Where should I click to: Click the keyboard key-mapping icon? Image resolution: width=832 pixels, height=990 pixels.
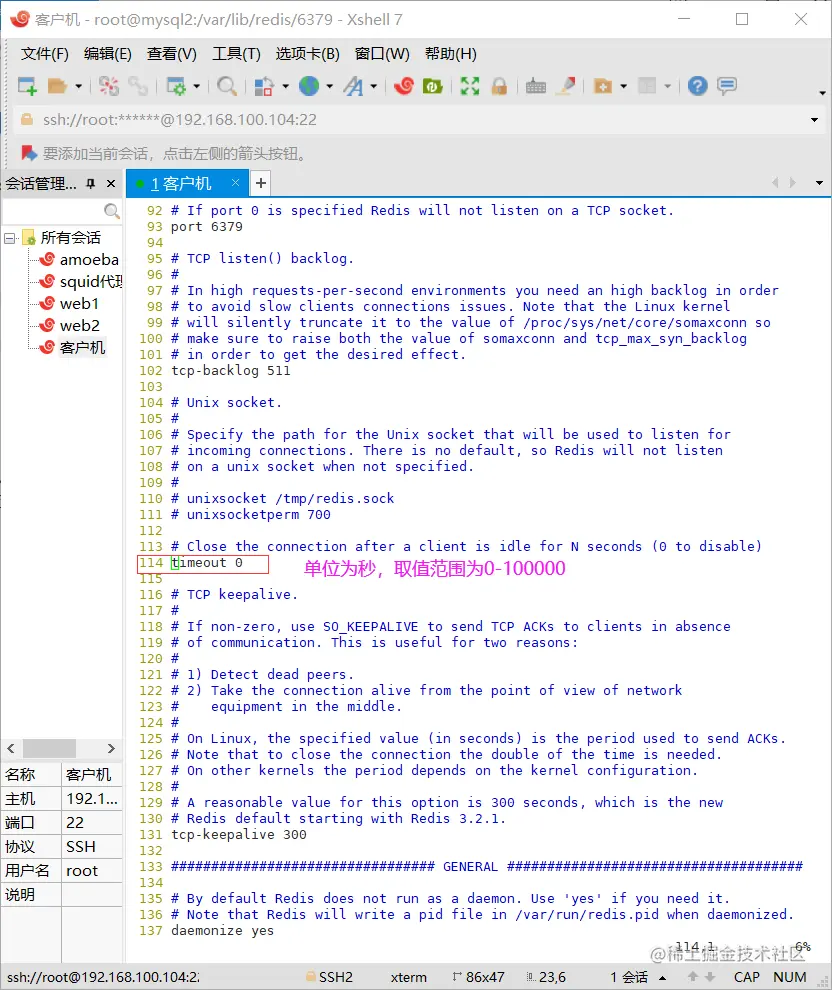(535, 86)
